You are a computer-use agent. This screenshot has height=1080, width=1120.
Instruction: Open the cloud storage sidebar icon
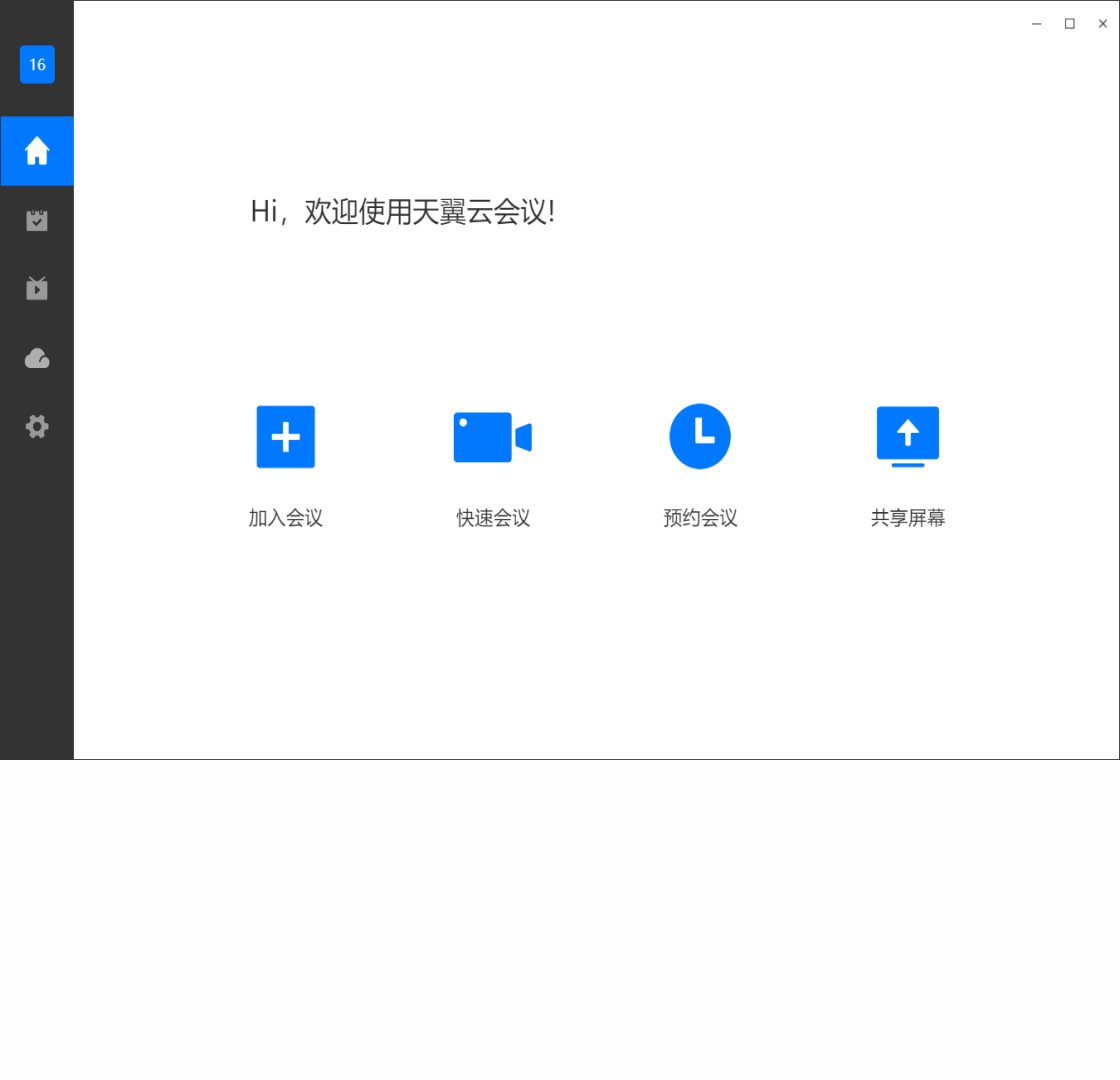point(37,358)
